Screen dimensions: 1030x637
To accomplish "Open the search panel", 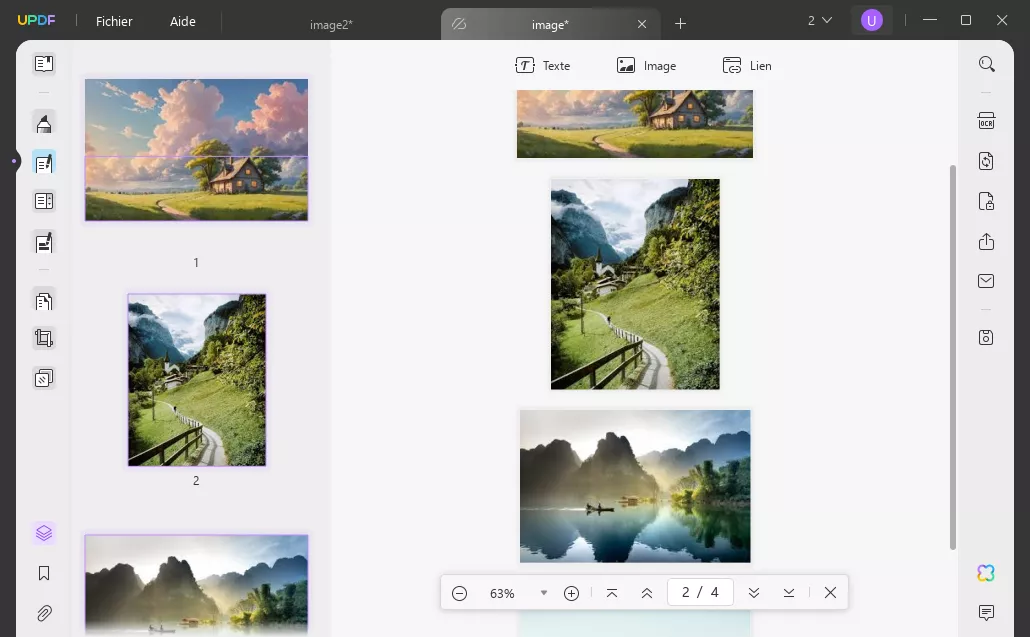I will pyautogui.click(x=986, y=63).
